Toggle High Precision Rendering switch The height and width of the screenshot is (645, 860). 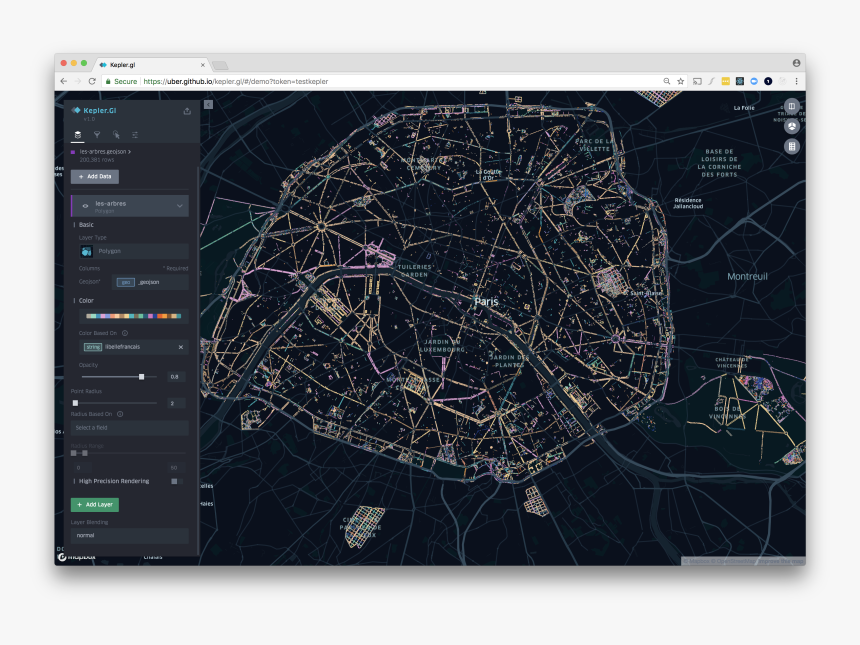point(176,482)
